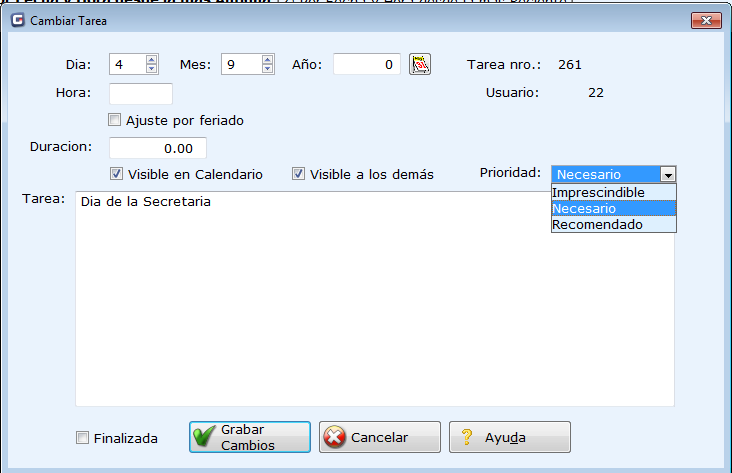Decrease the Dia value with down arrow
Image resolution: width=732 pixels, height=473 pixels.
pos(151,69)
